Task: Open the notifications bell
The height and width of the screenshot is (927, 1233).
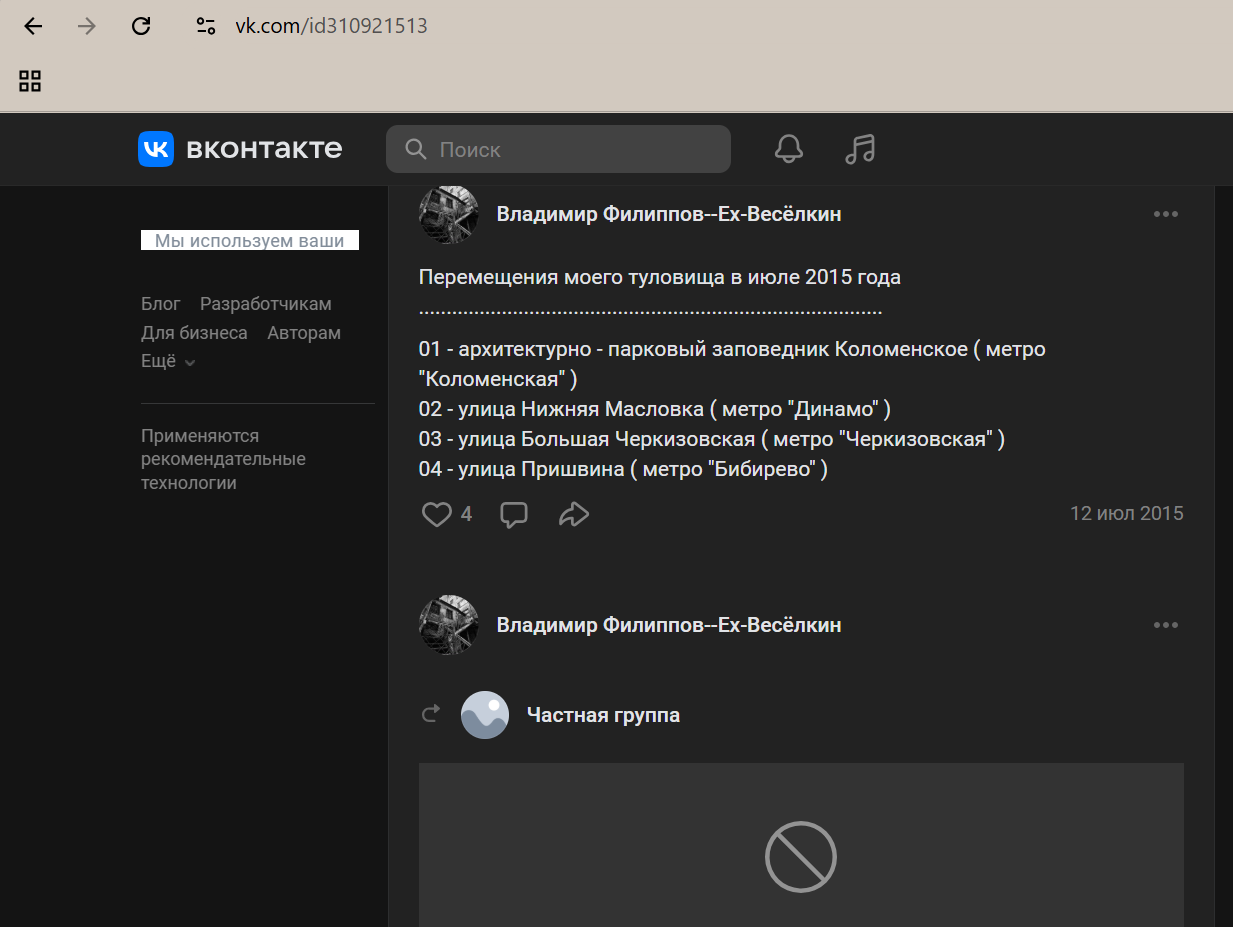Action: click(789, 149)
